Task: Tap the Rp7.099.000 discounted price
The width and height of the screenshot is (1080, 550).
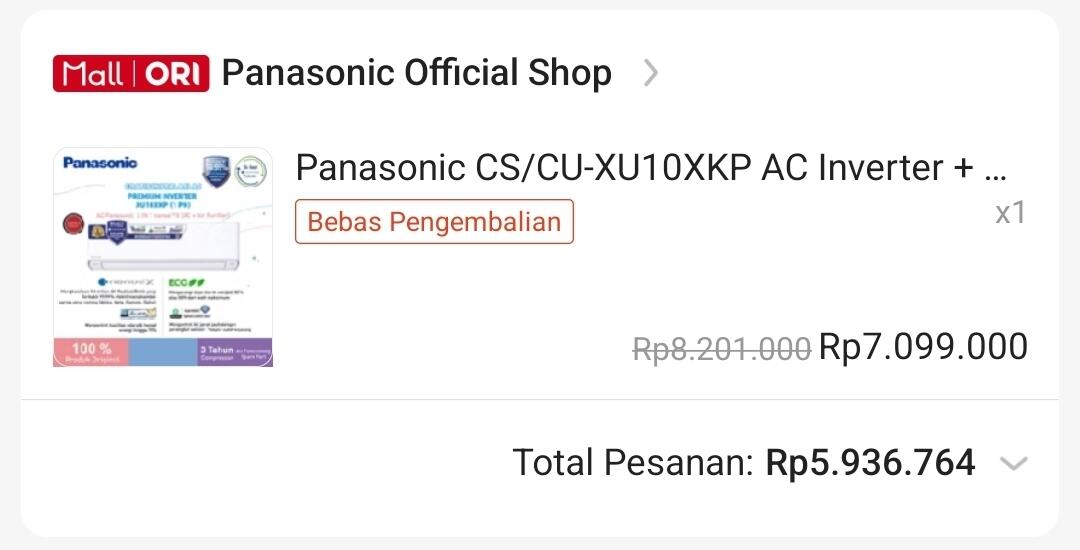Action: (x=923, y=347)
